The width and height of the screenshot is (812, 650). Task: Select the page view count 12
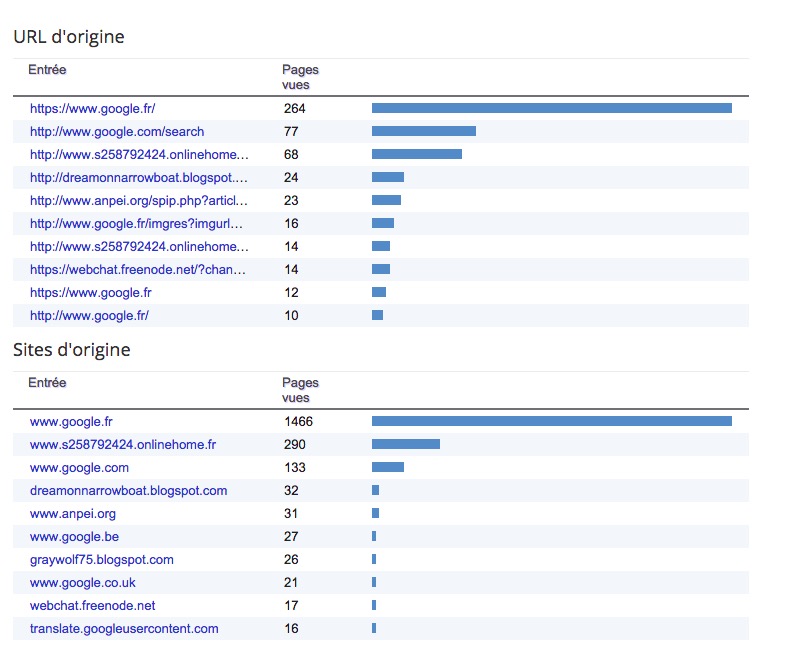[x=291, y=293]
